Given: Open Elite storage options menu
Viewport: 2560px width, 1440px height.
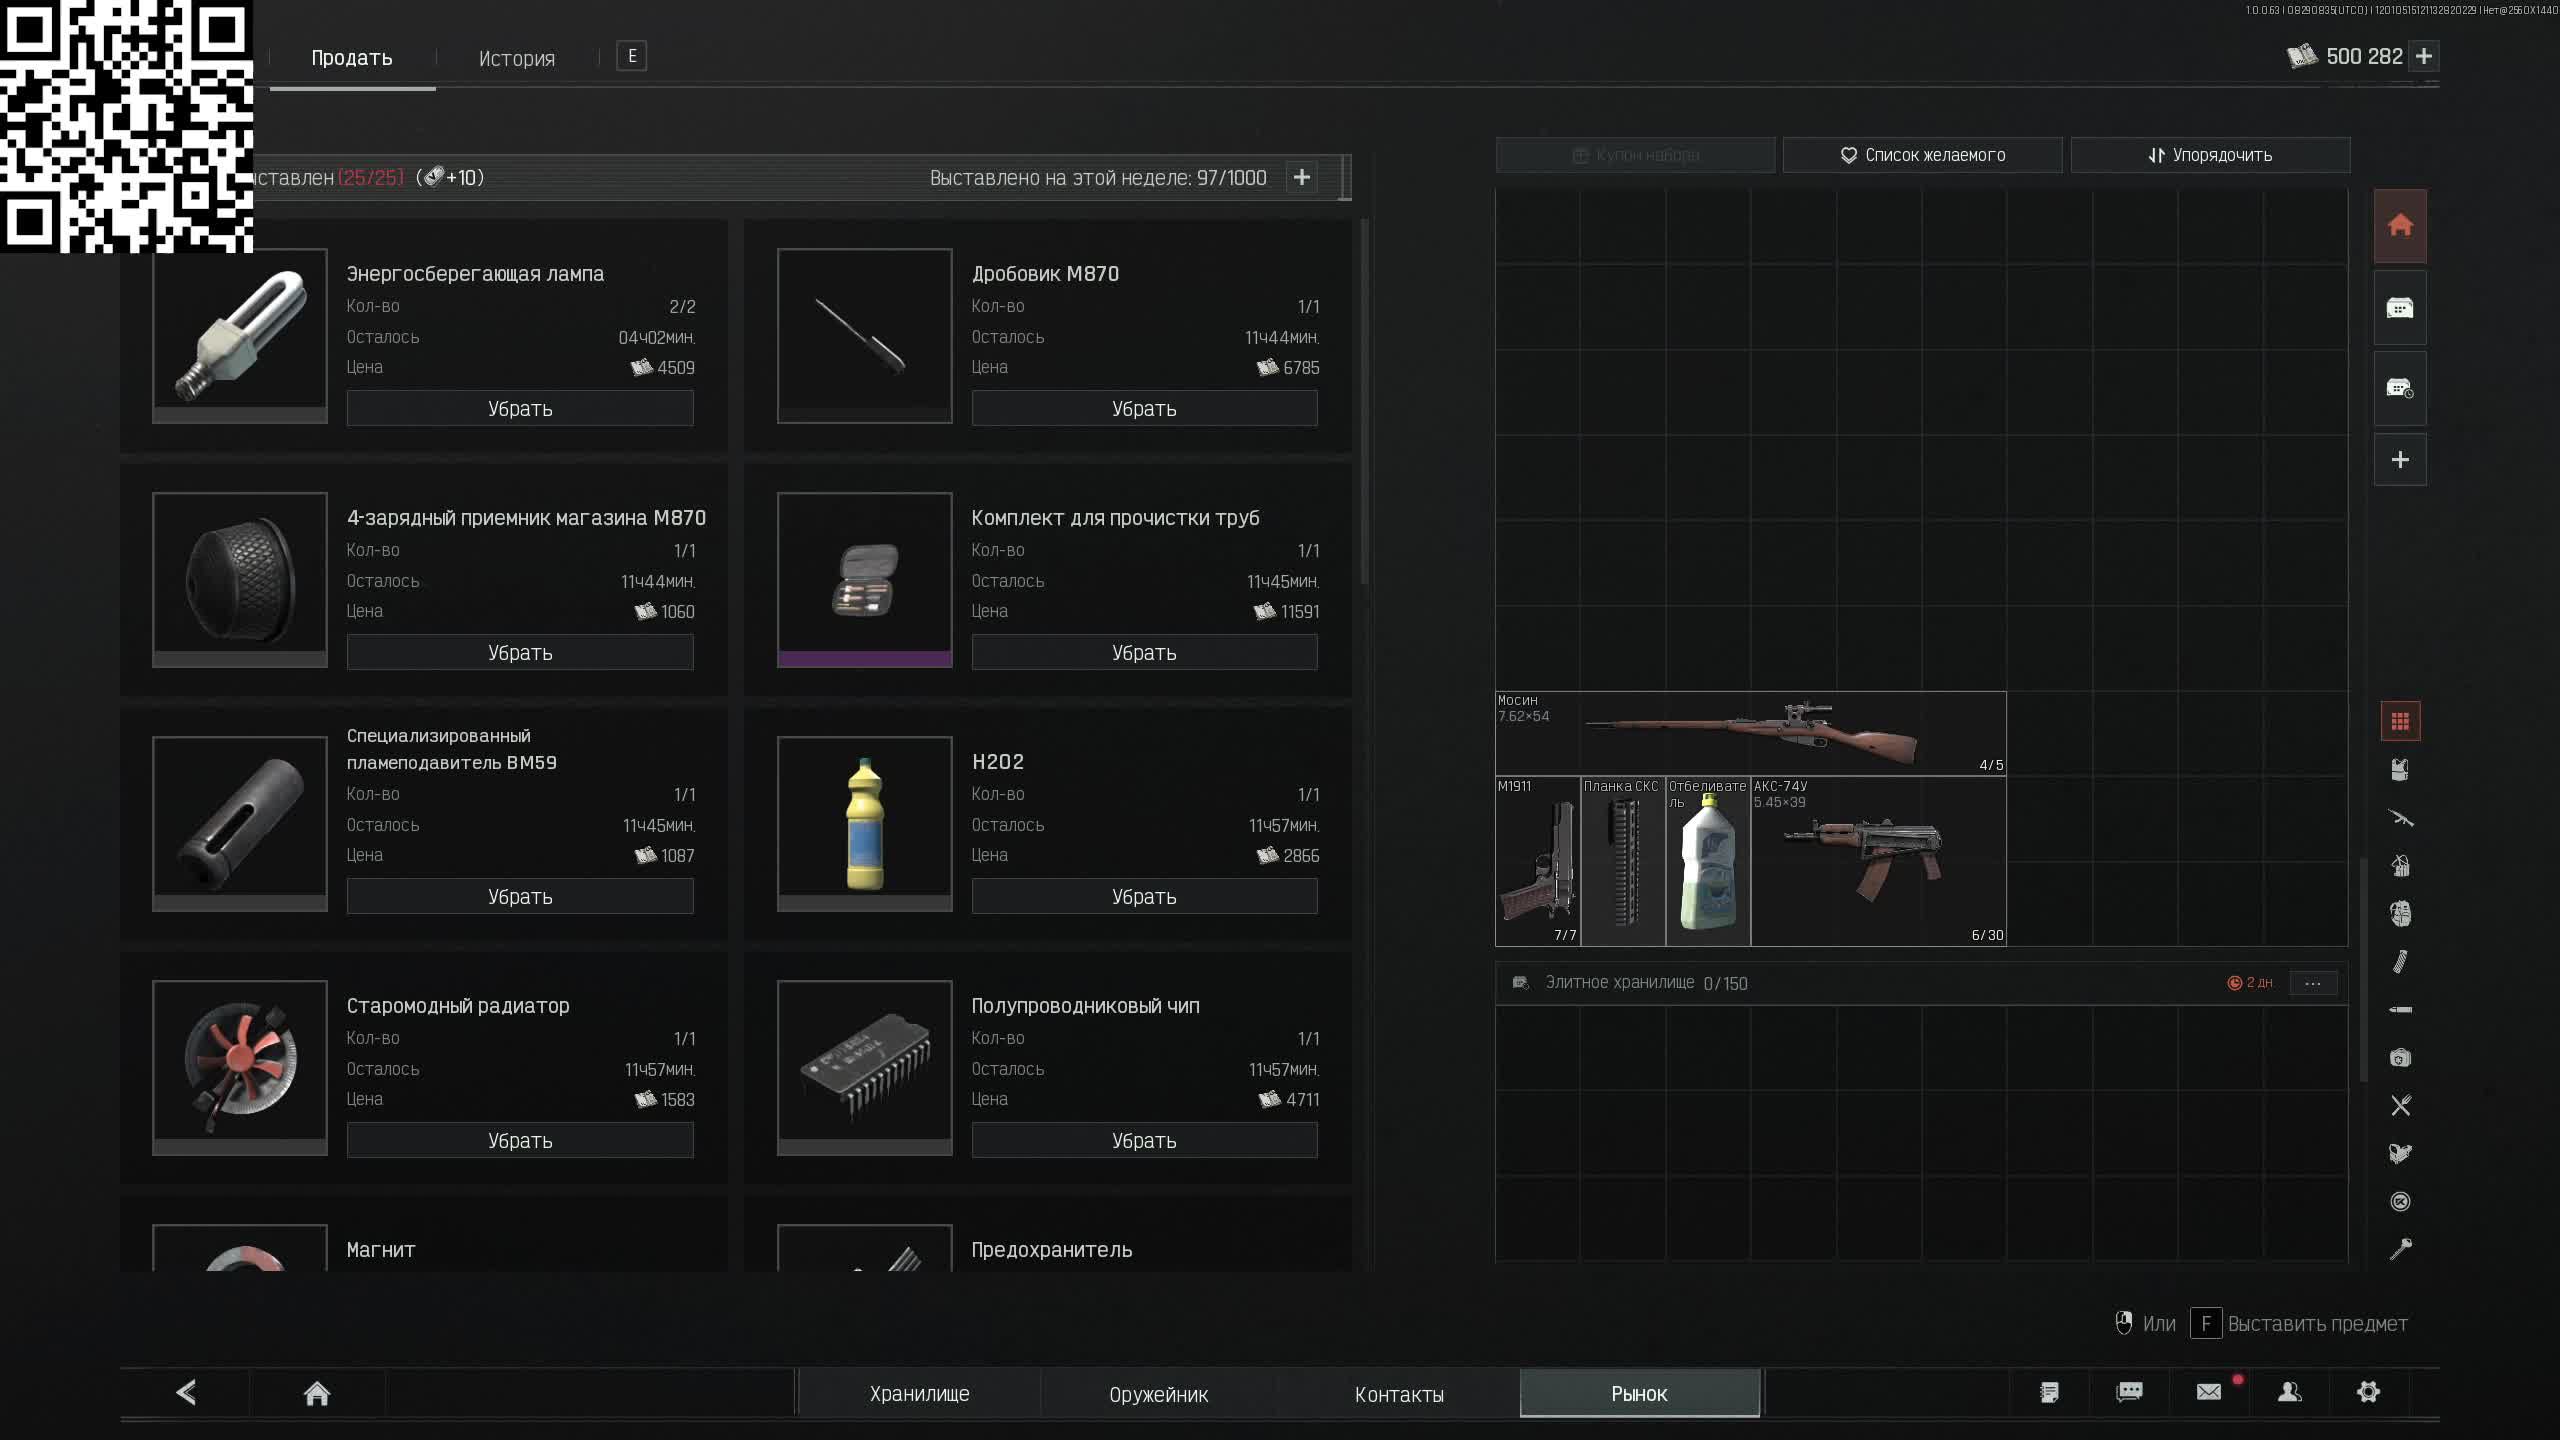Looking at the screenshot, I should [x=2312, y=983].
